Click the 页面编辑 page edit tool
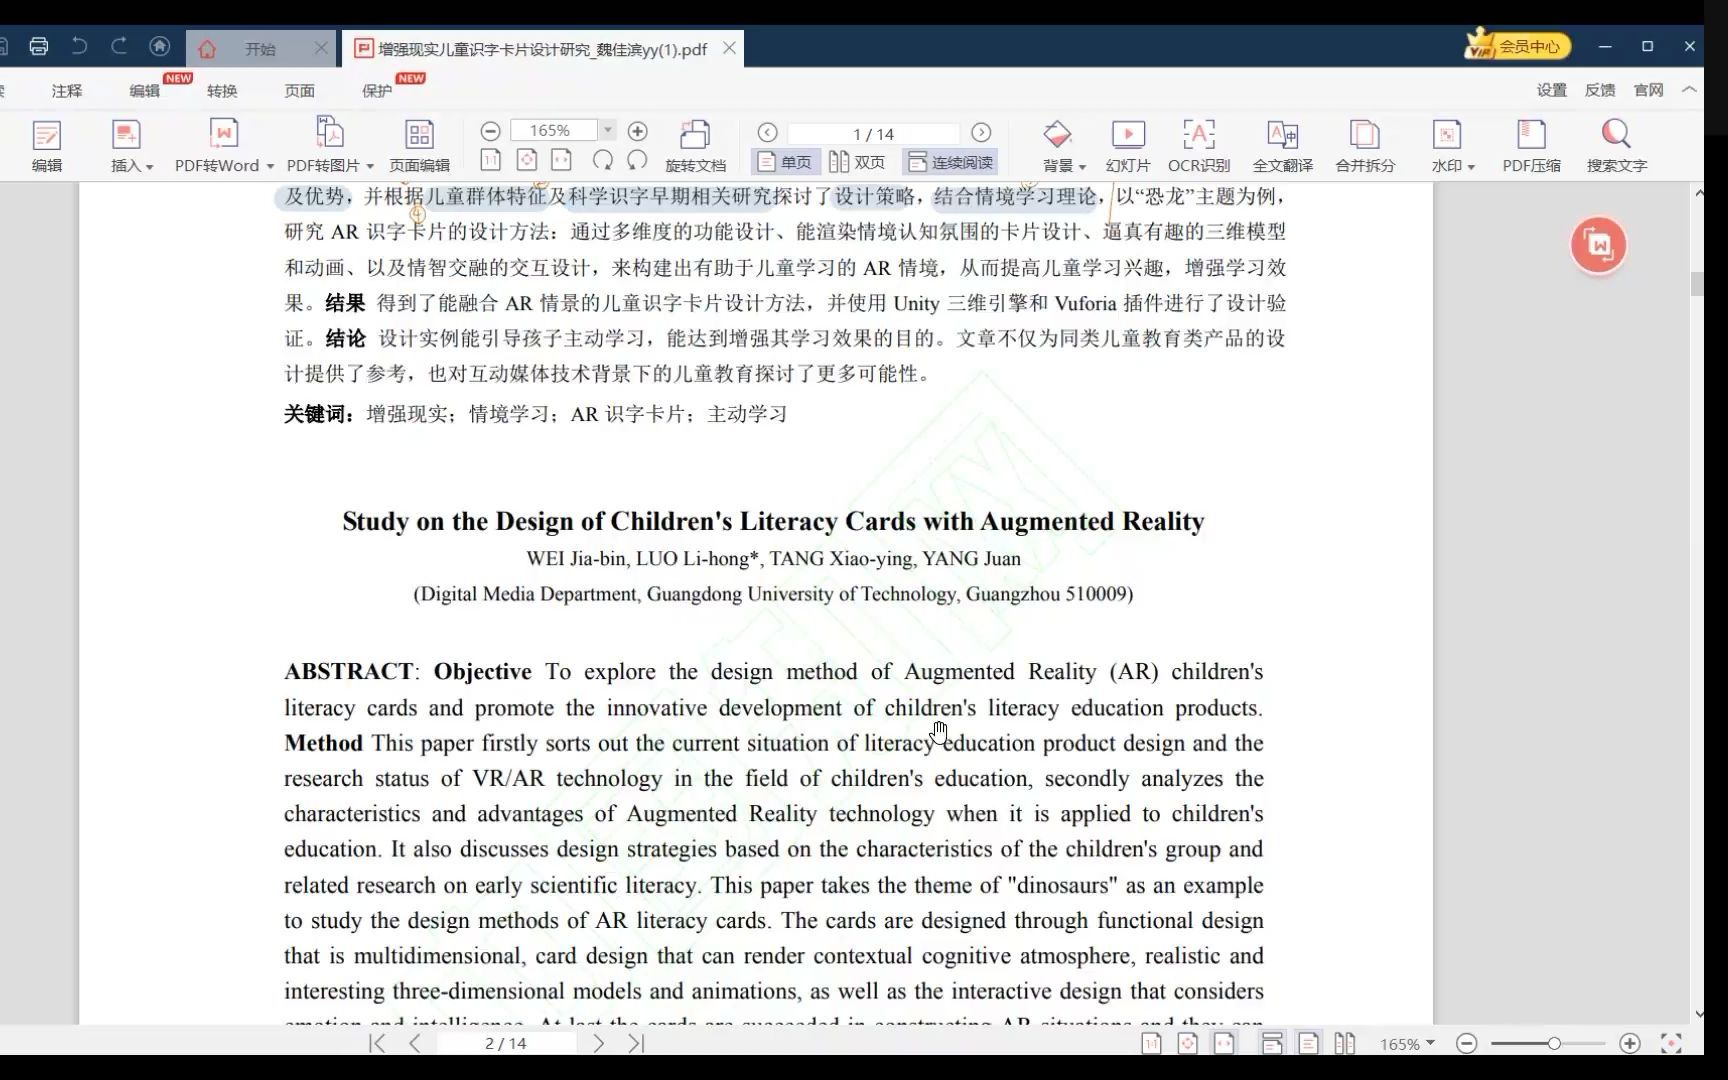Viewport: 1728px width, 1080px height. coord(419,145)
